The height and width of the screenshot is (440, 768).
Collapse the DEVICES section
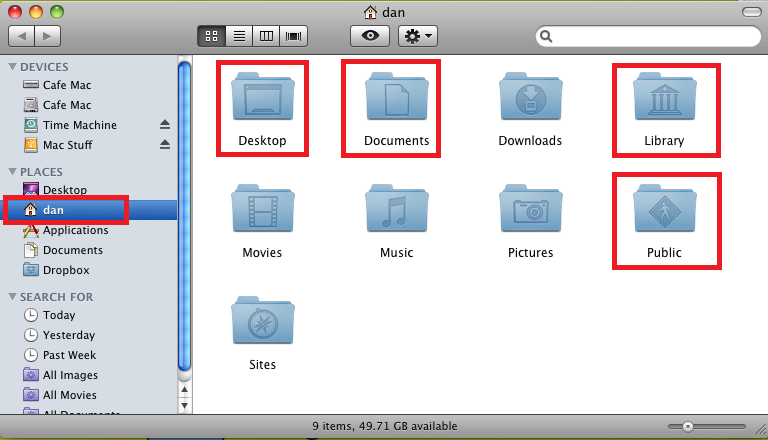[13, 66]
